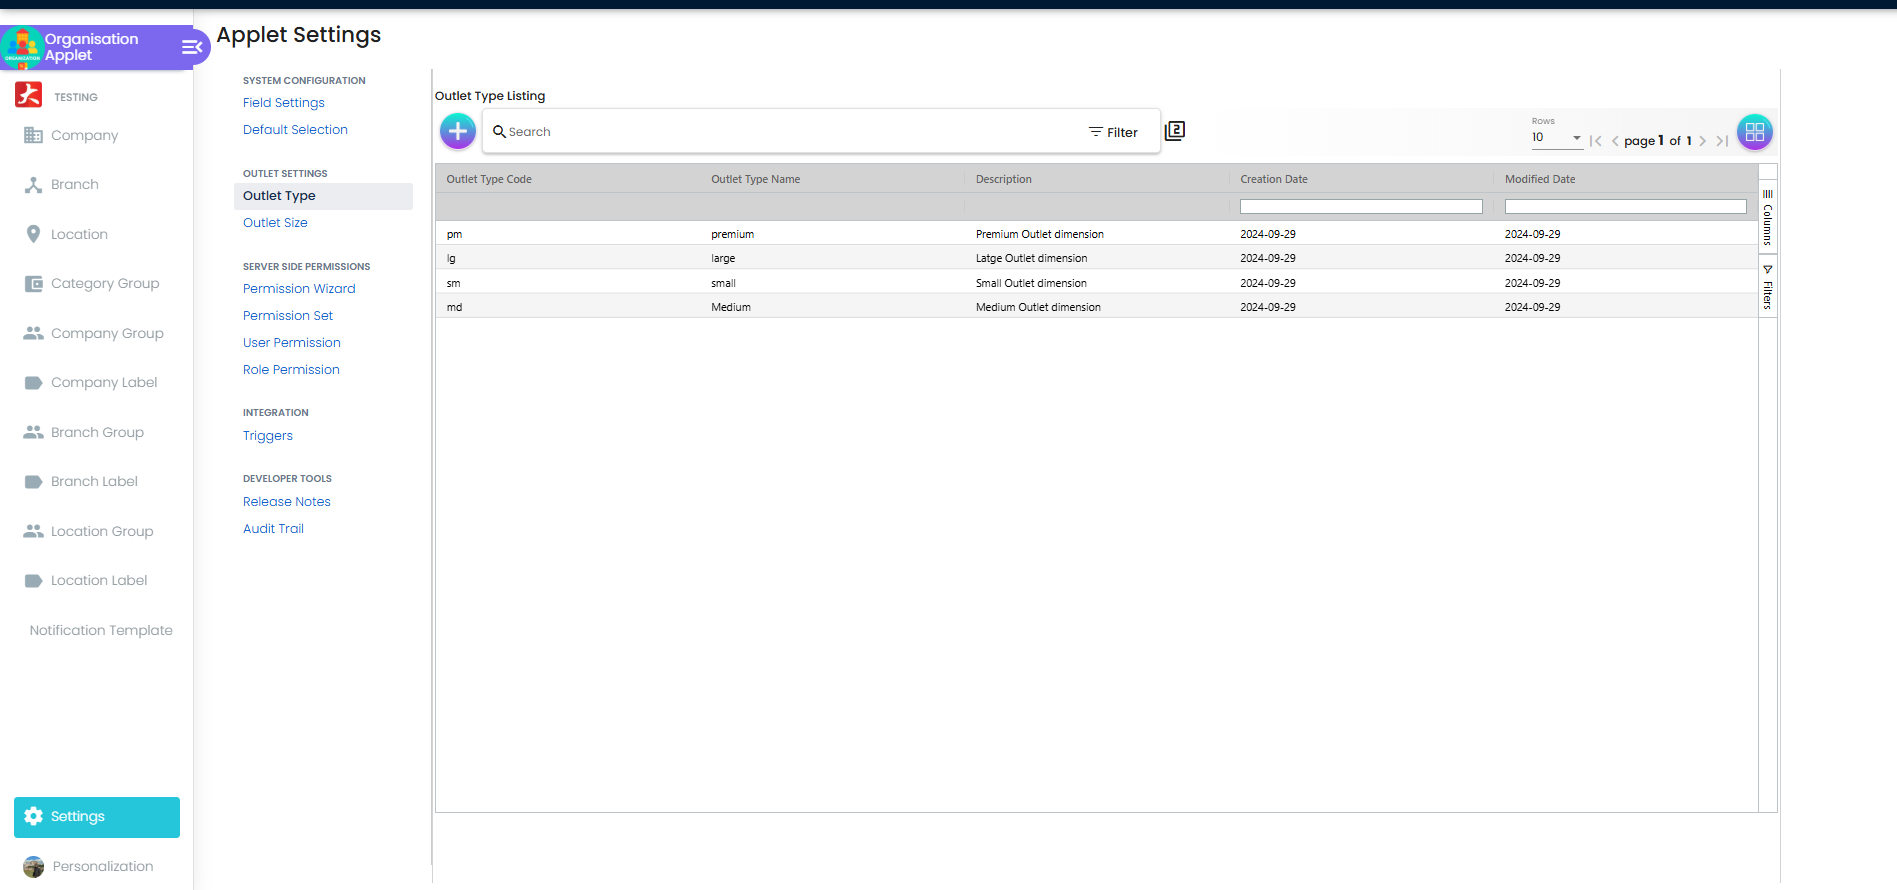
Task: Select Field Settings in system configuration
Action: 283,103
